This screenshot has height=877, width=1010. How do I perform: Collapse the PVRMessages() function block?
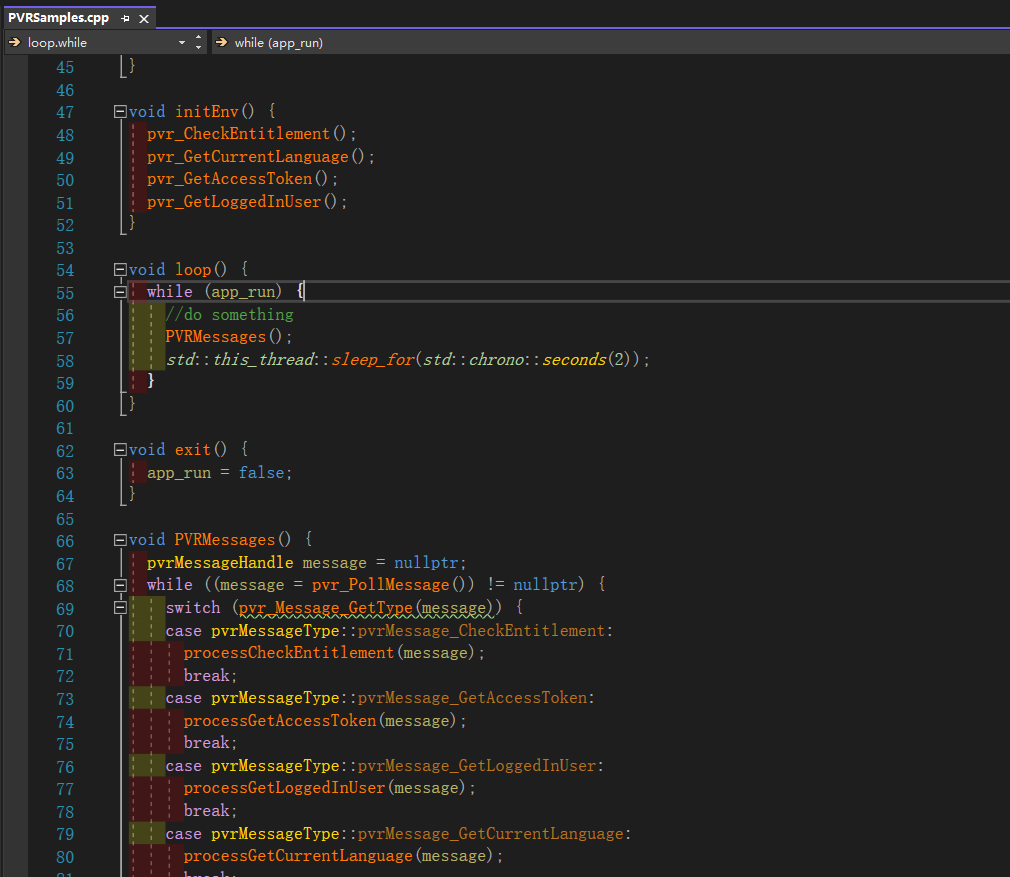(120, 540)
